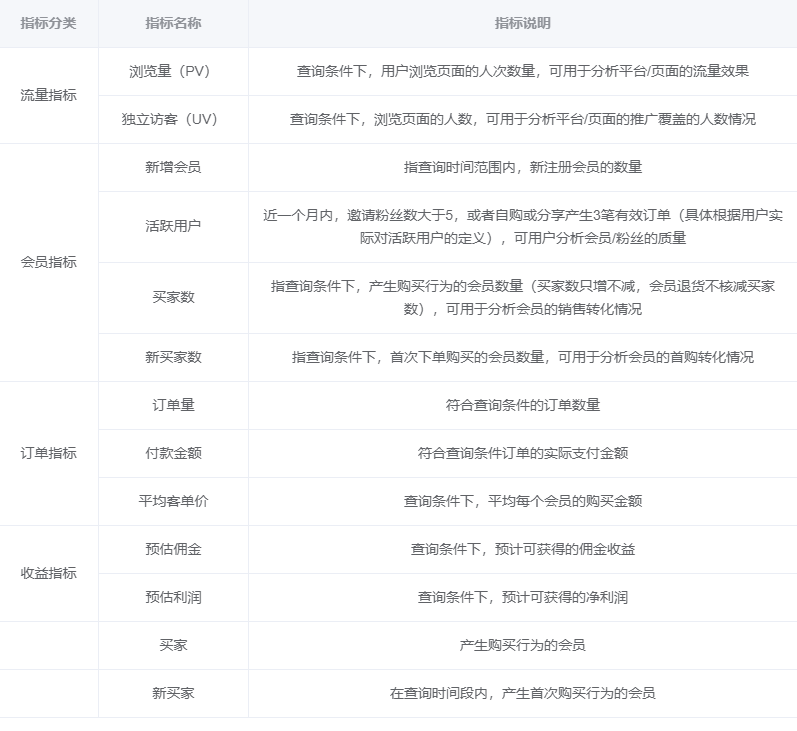
Task: Select the 流量指标 category cell
Action: point(48,95)
